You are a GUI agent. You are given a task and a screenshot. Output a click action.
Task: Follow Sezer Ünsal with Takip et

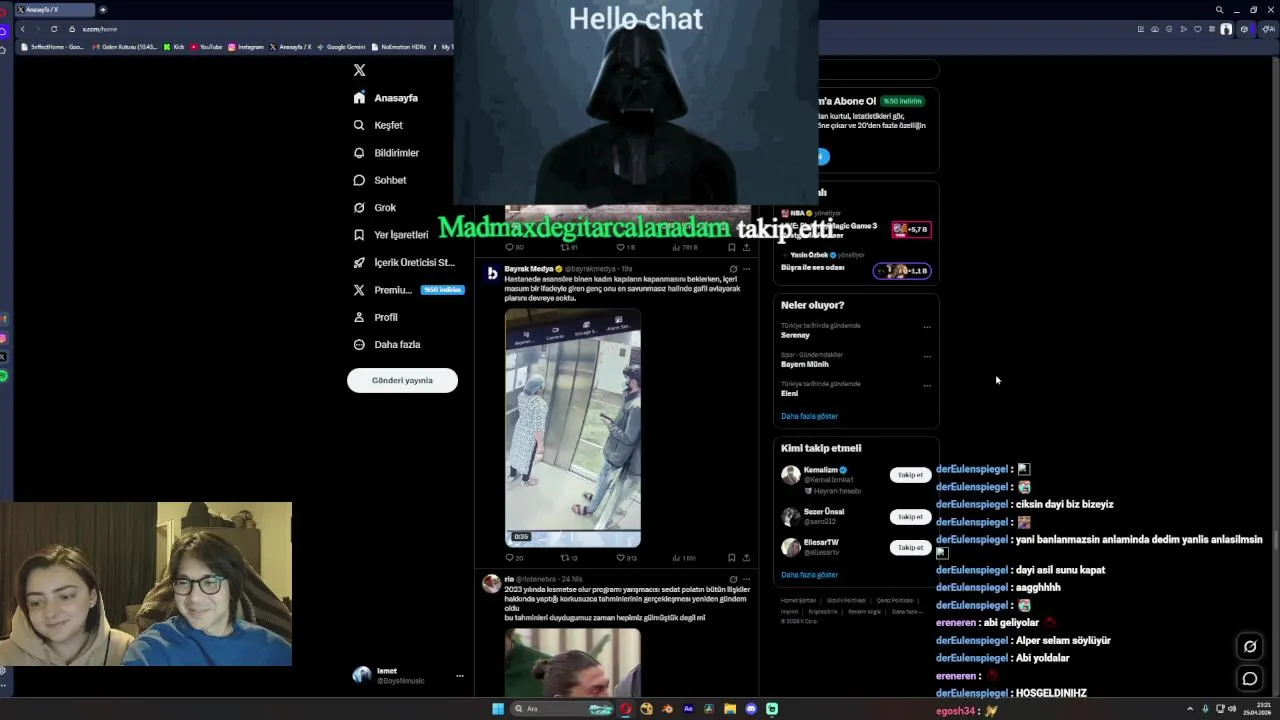[910, 517]
